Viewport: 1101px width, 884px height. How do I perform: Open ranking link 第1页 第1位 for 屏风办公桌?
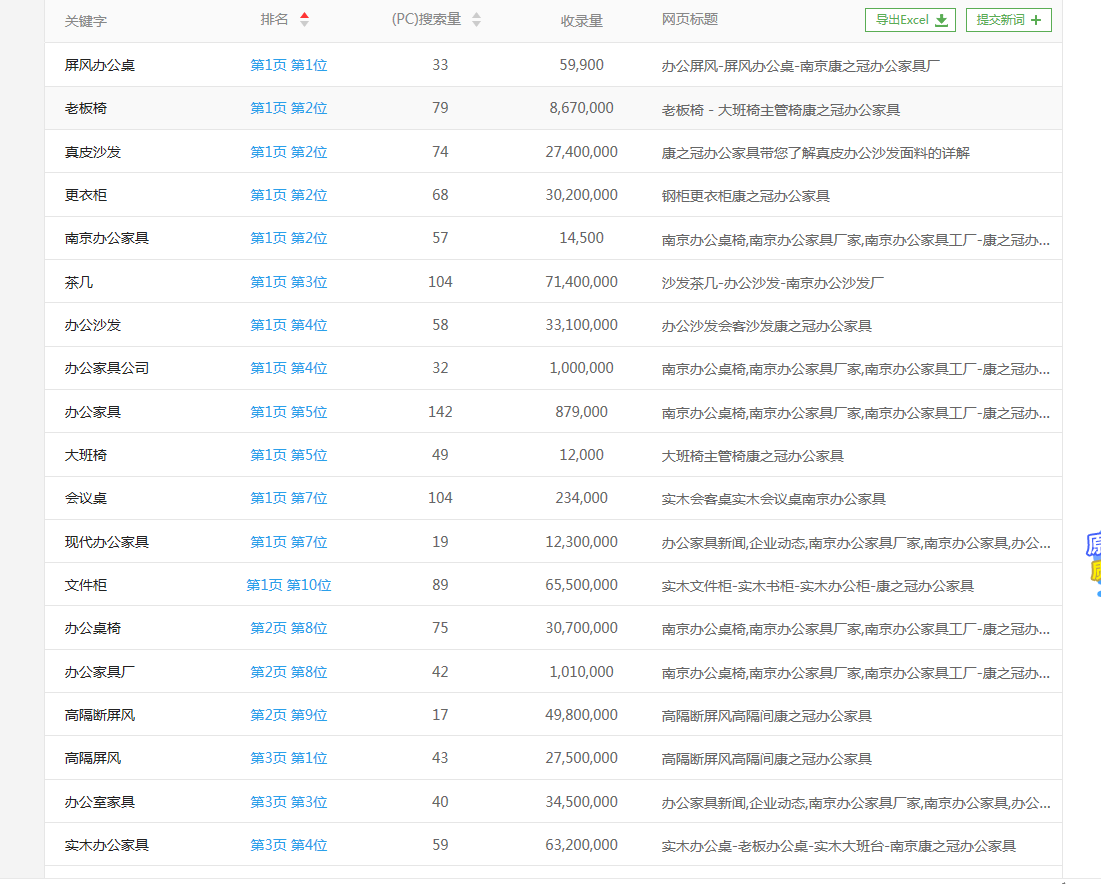[288, 64]
